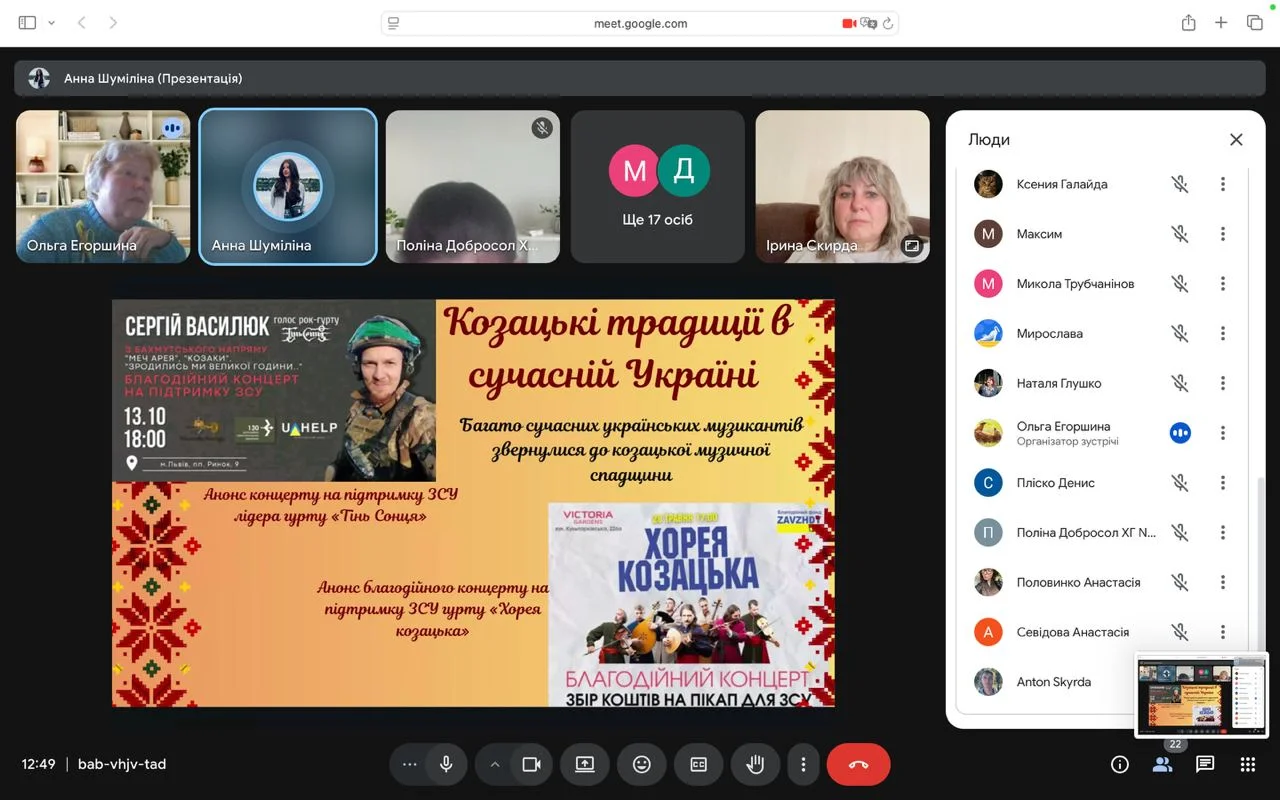Toggle the microphone in bottom bar
This screenshot has width=1280, height=800.
pos(446,764)
